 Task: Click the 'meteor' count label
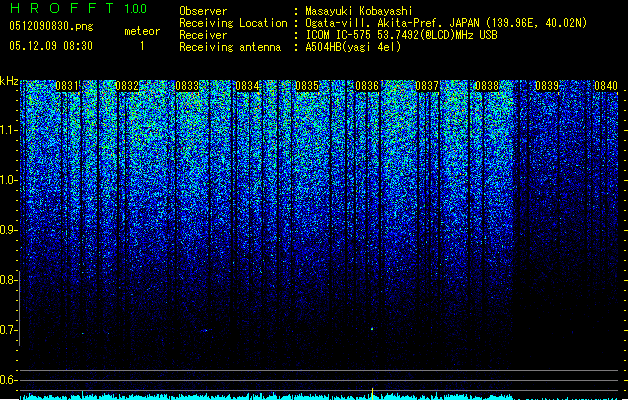pyautogui.click(x=142, y=31)
